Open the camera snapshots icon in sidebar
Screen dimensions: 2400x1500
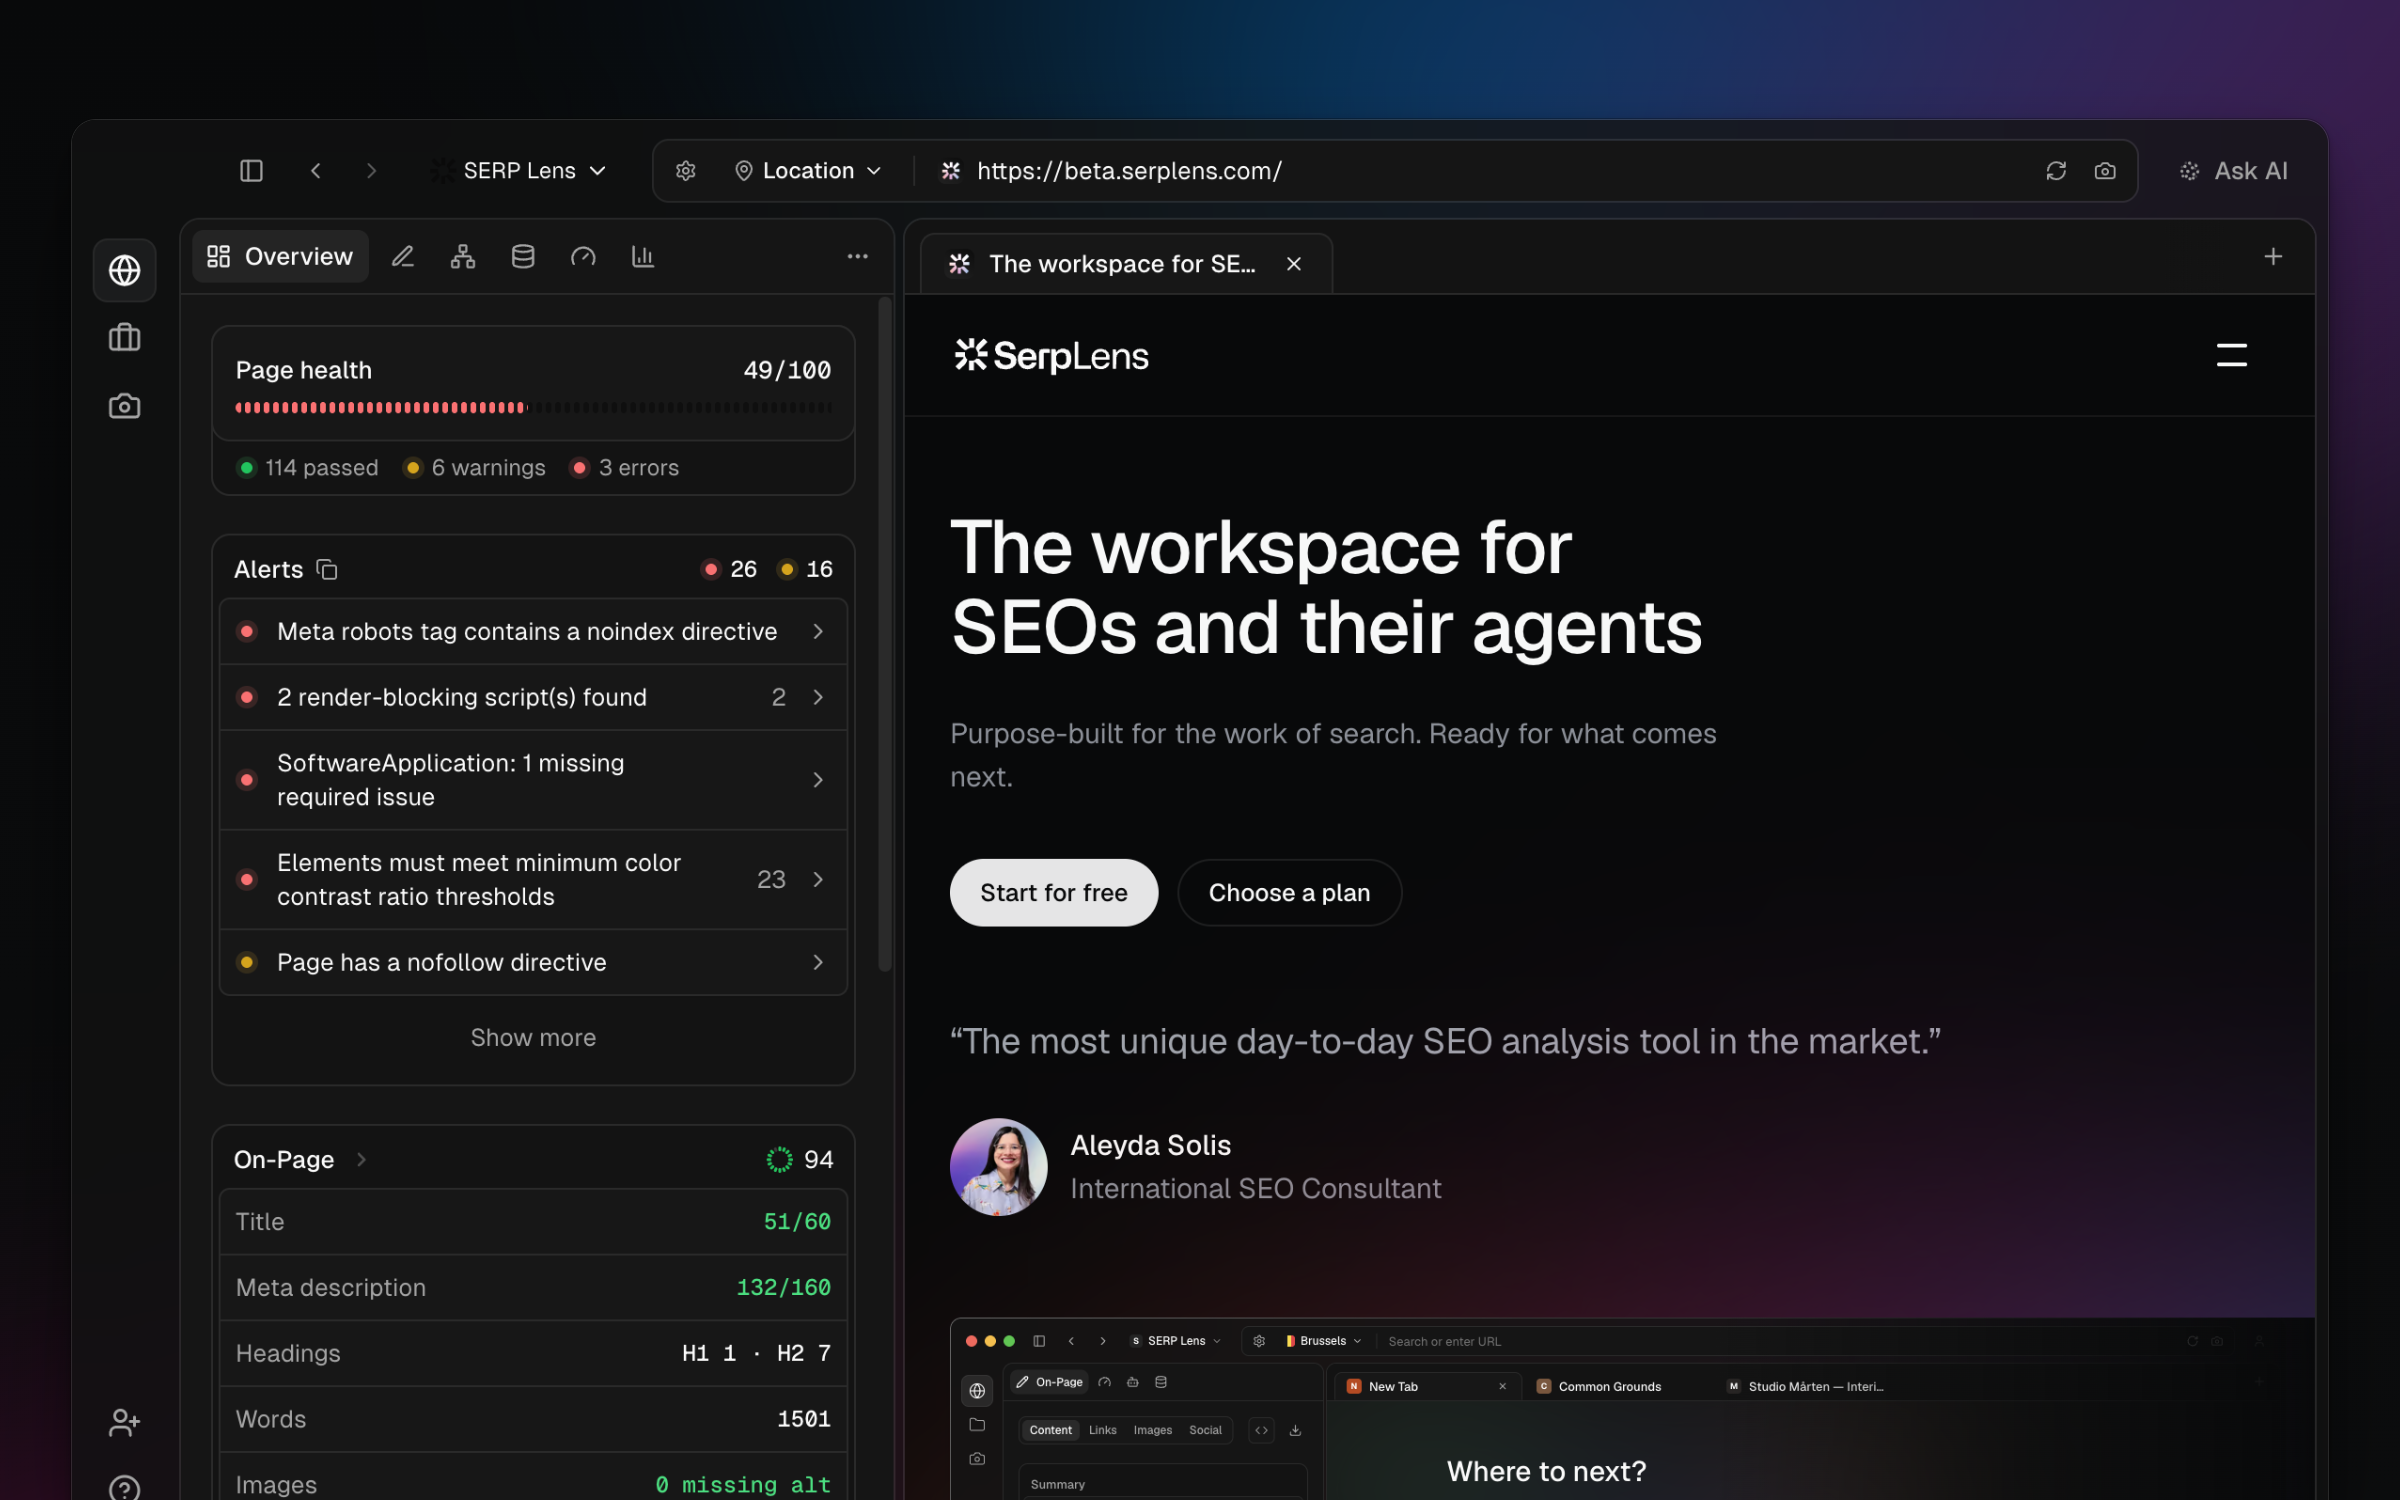coord(124,406)
